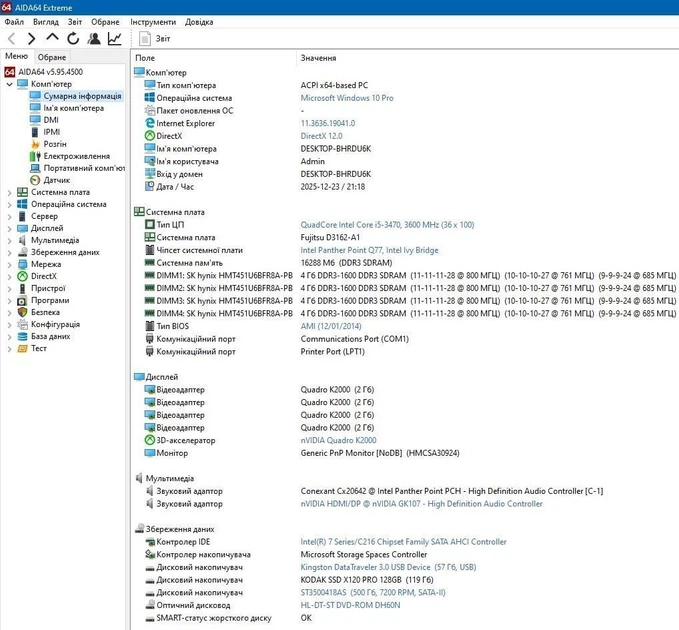Open the Довідка menu
679x630 pixels.
tap(199, 22)
